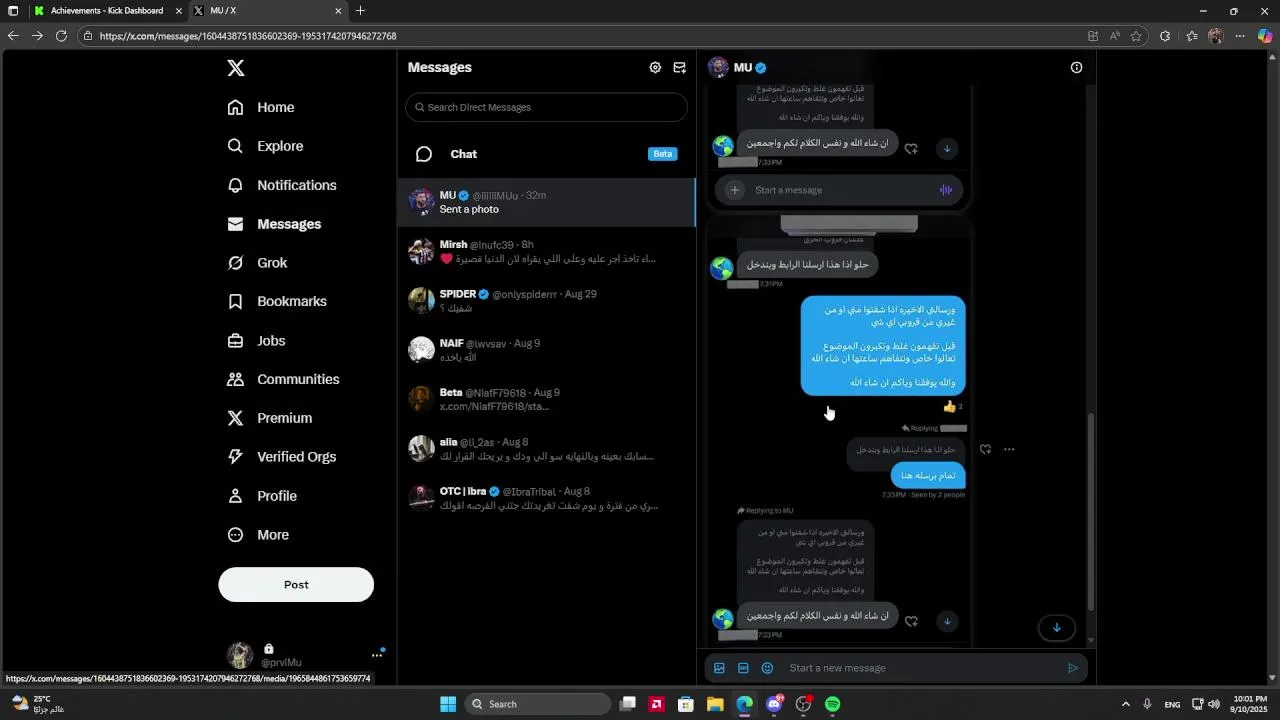Click the Communities people icon

[236, 379]
